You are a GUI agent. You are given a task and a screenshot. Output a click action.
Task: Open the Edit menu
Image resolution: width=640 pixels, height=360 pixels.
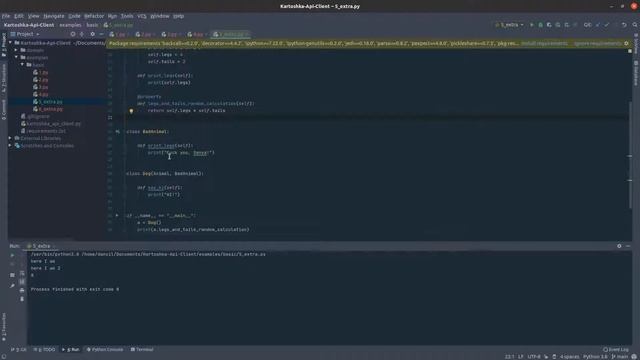tap(19, 16)
